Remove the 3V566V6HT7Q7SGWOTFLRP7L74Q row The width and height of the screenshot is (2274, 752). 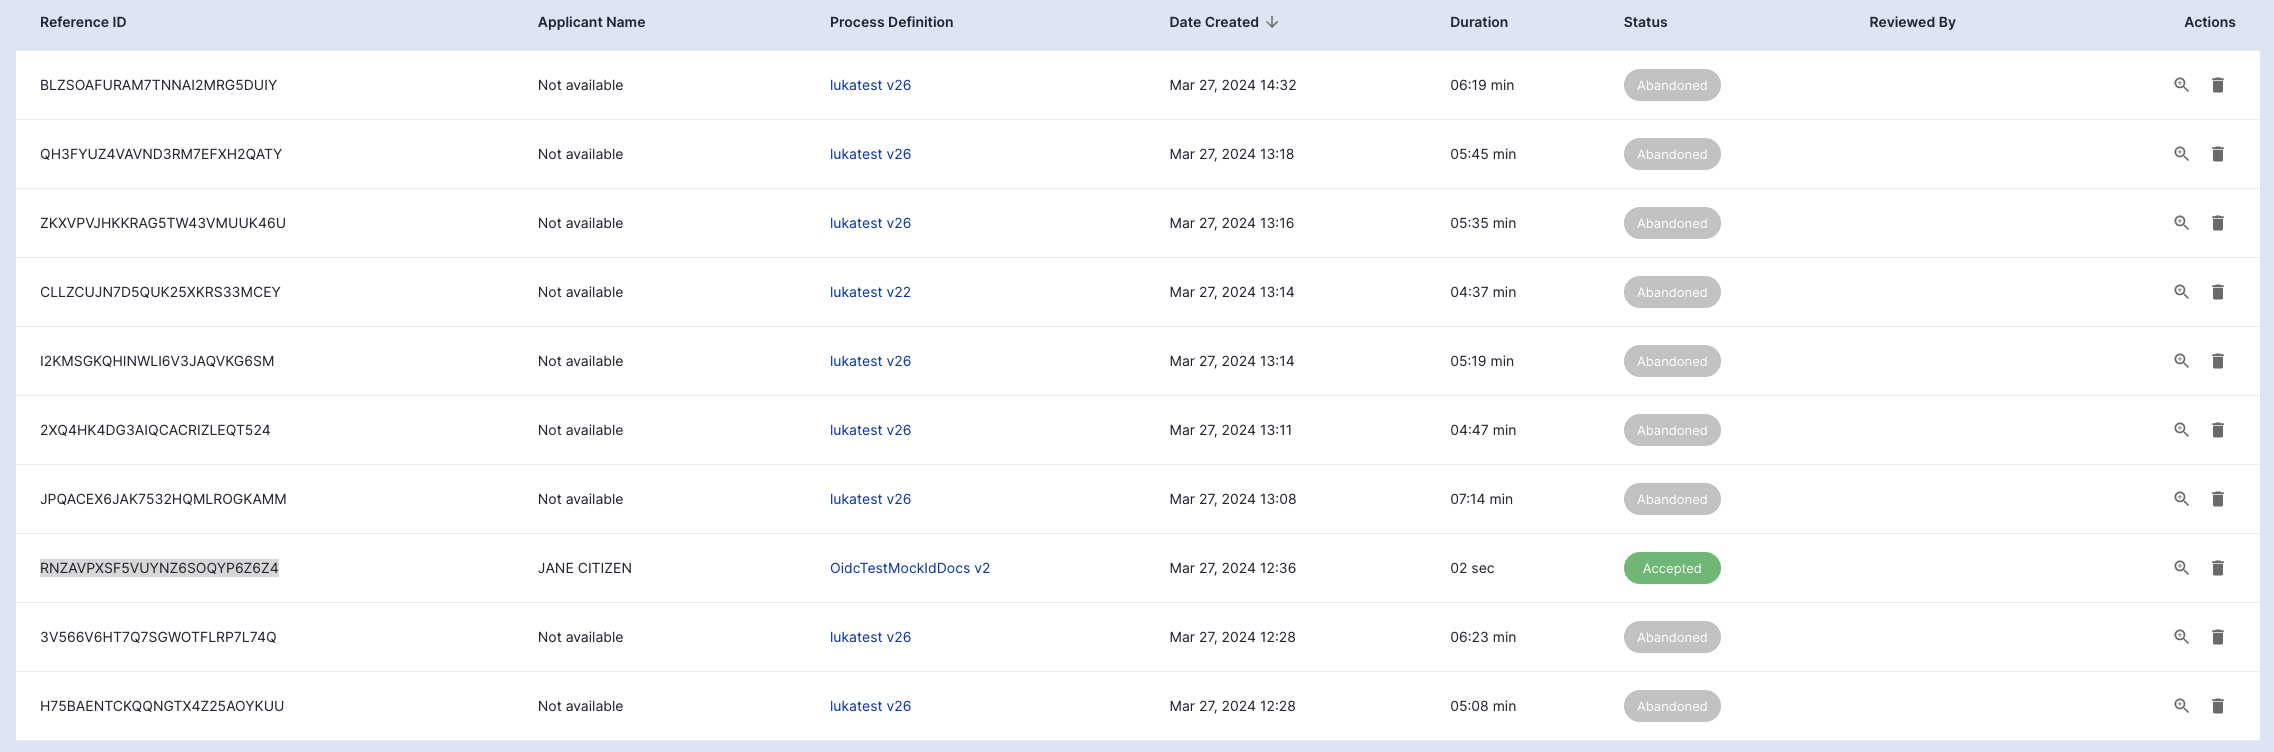[x=2217, y=637]
